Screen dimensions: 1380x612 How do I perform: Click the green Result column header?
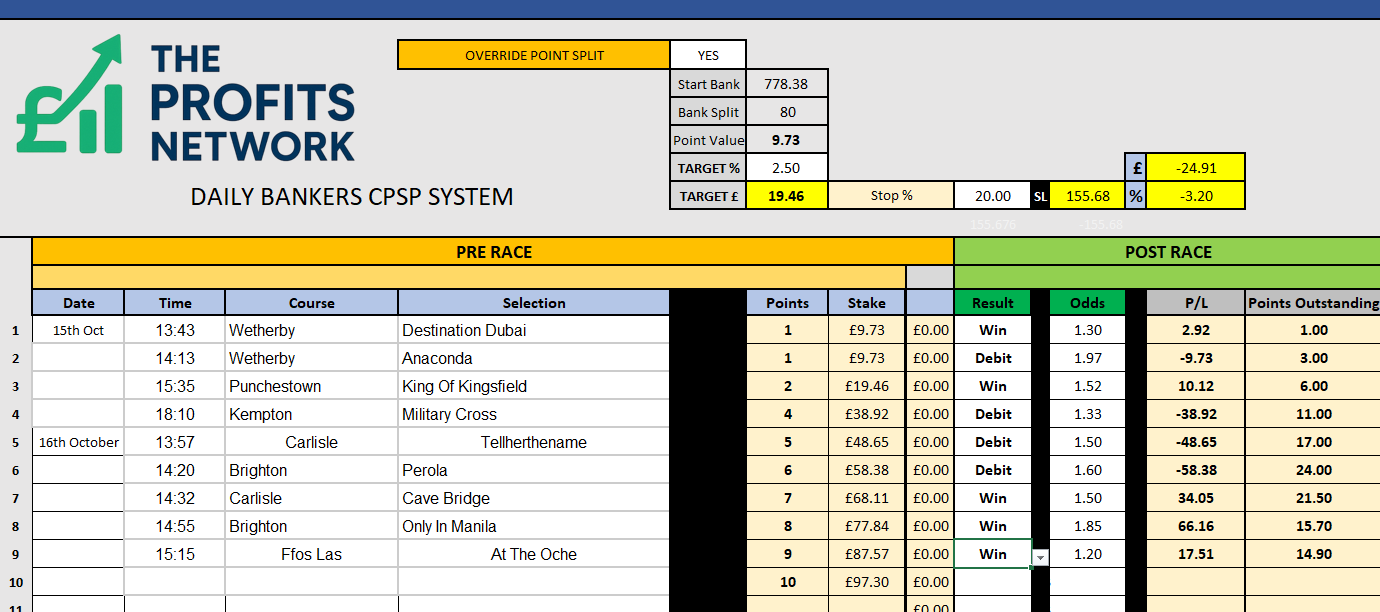pyautogui.click(x=992, y=303)
